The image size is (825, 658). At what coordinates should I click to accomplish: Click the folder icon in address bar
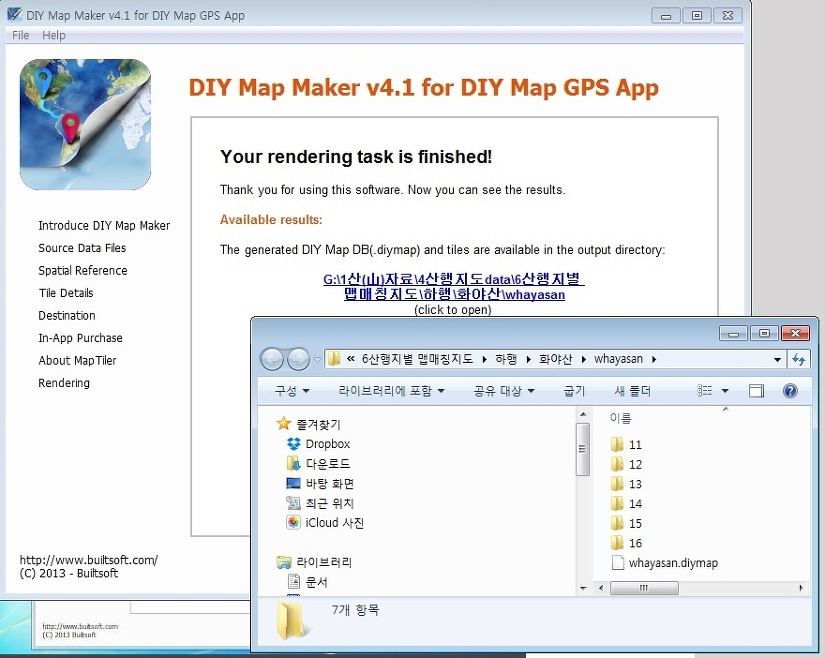334,359
